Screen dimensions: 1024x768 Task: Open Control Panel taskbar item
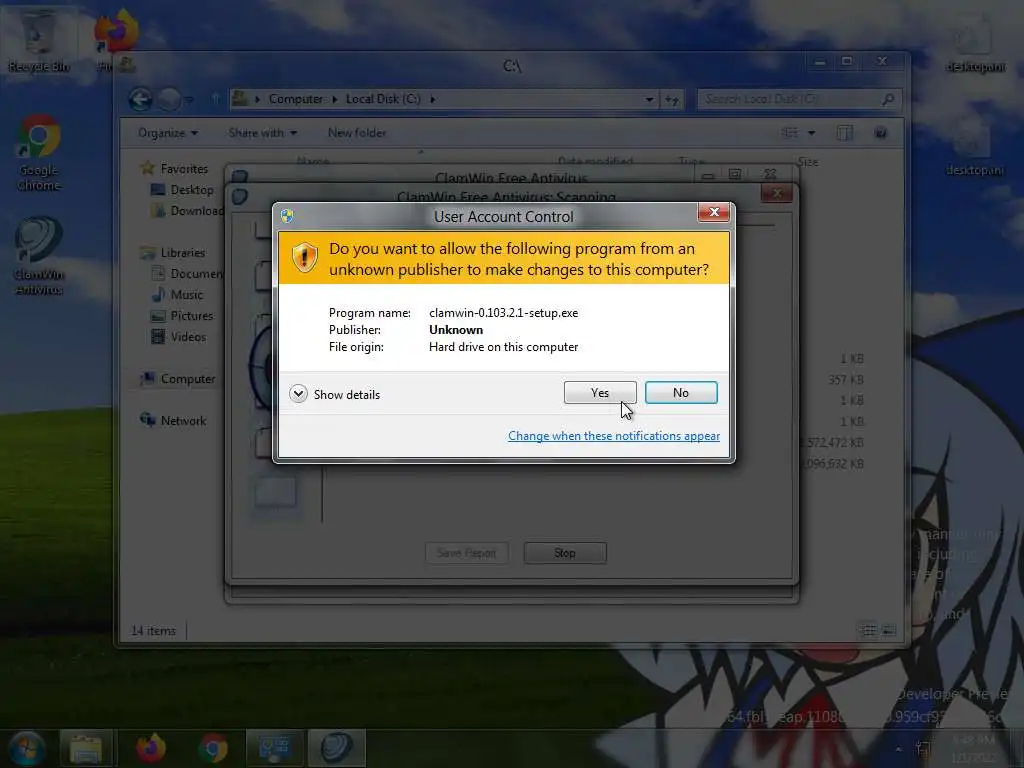pyautogui.click(x=274, y=748)
